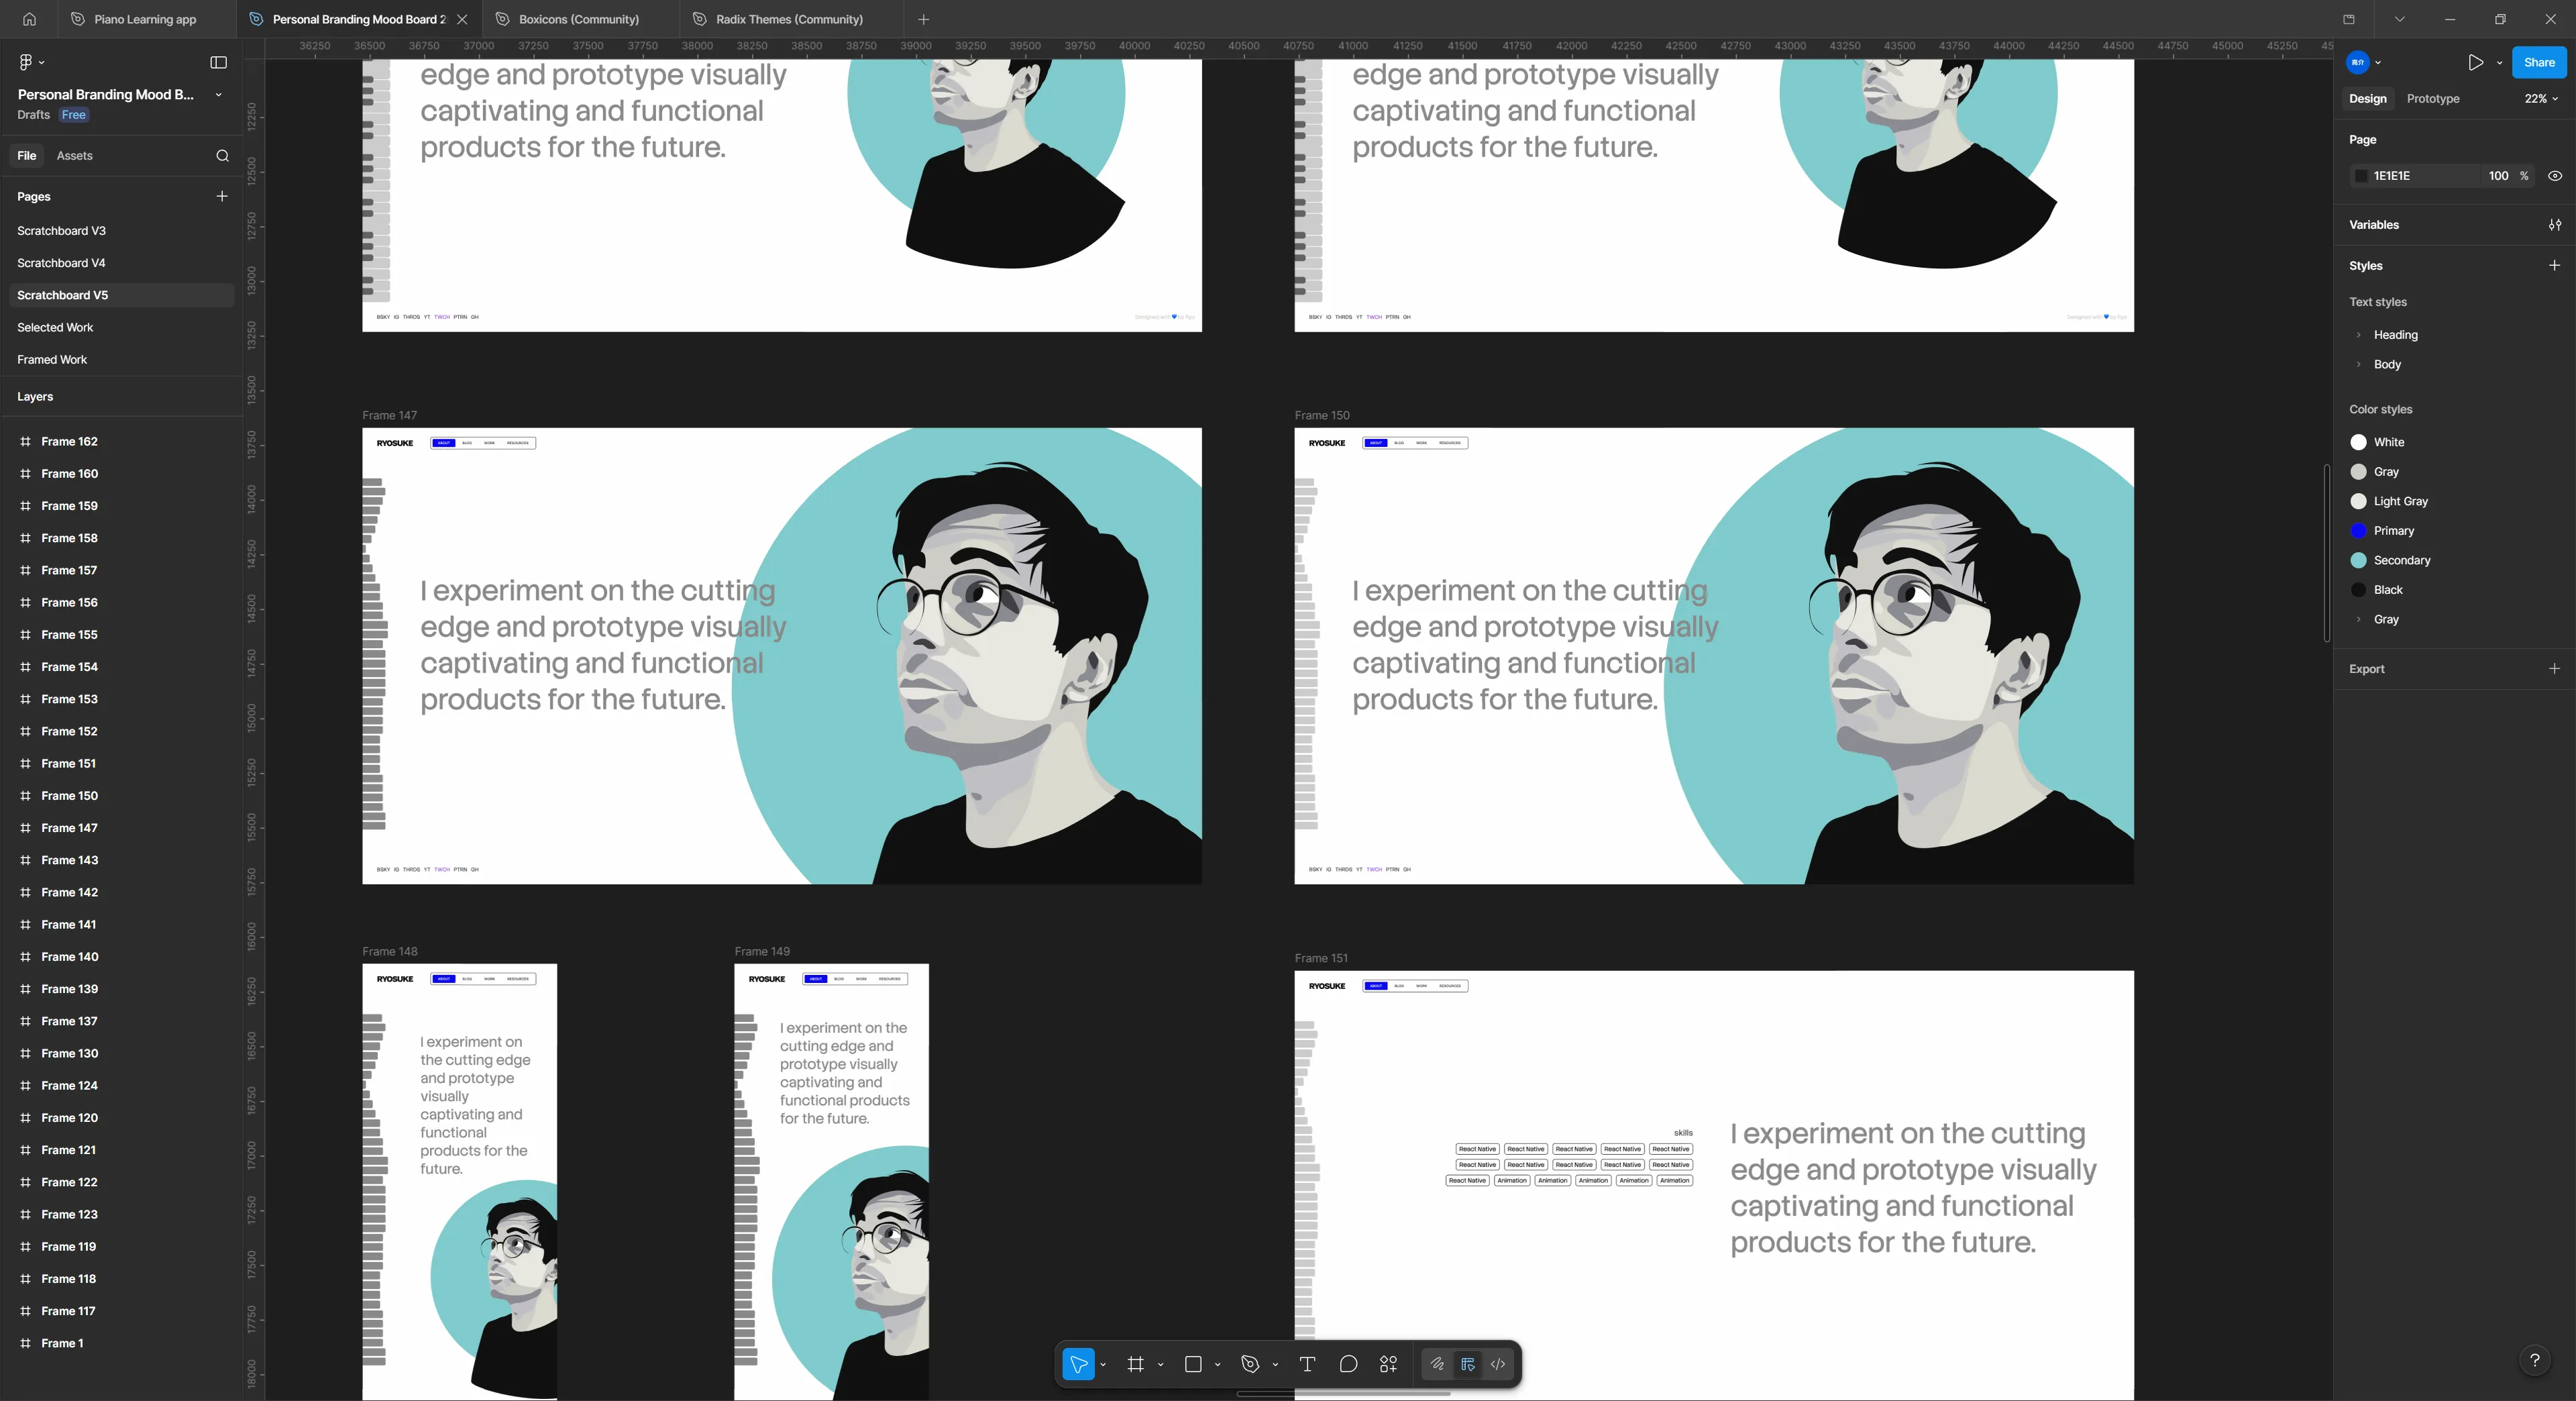
Task: Toggle page color visibility eye icon
Action: (2555, 176)
